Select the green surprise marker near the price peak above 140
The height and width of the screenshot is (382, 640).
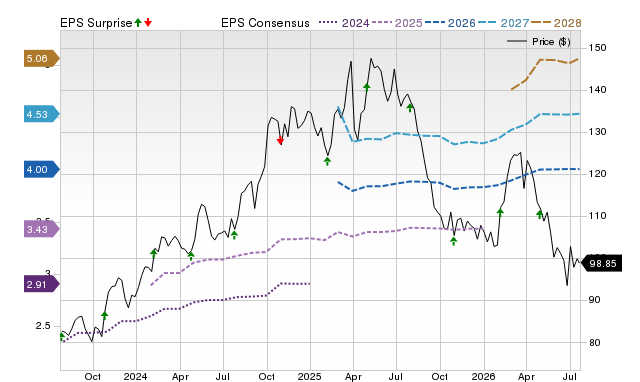coord(367,87)
